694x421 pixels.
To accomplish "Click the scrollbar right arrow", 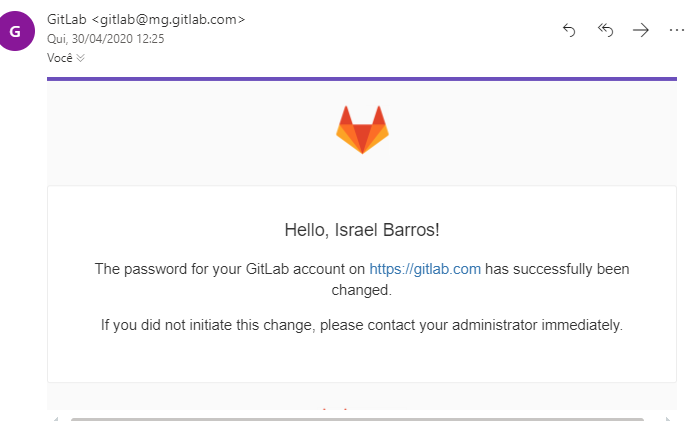I will (x=669, y=419).
